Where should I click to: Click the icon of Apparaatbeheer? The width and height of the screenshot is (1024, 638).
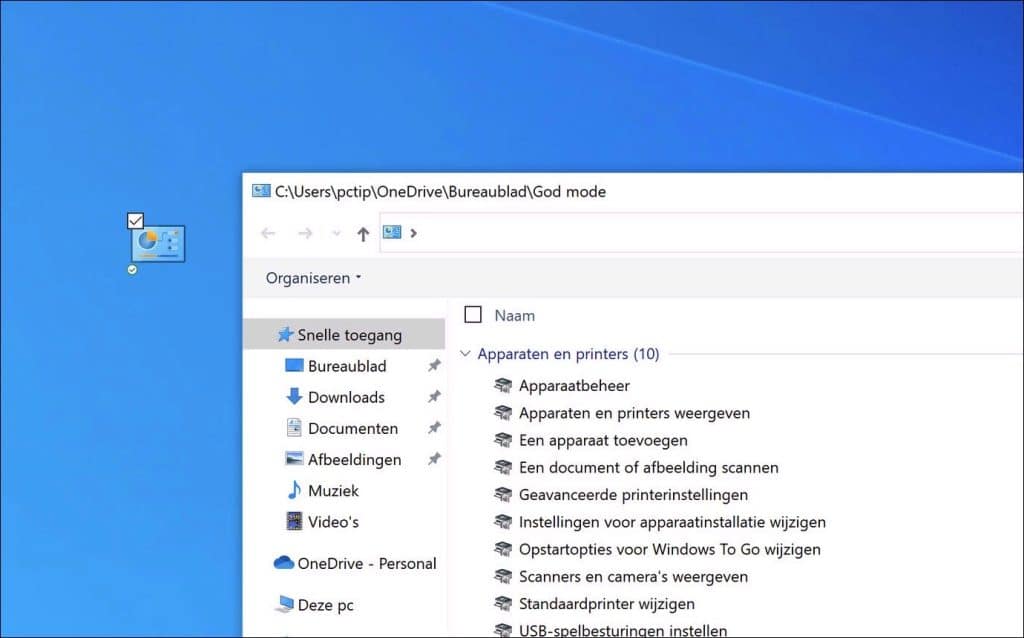[503, 385]
